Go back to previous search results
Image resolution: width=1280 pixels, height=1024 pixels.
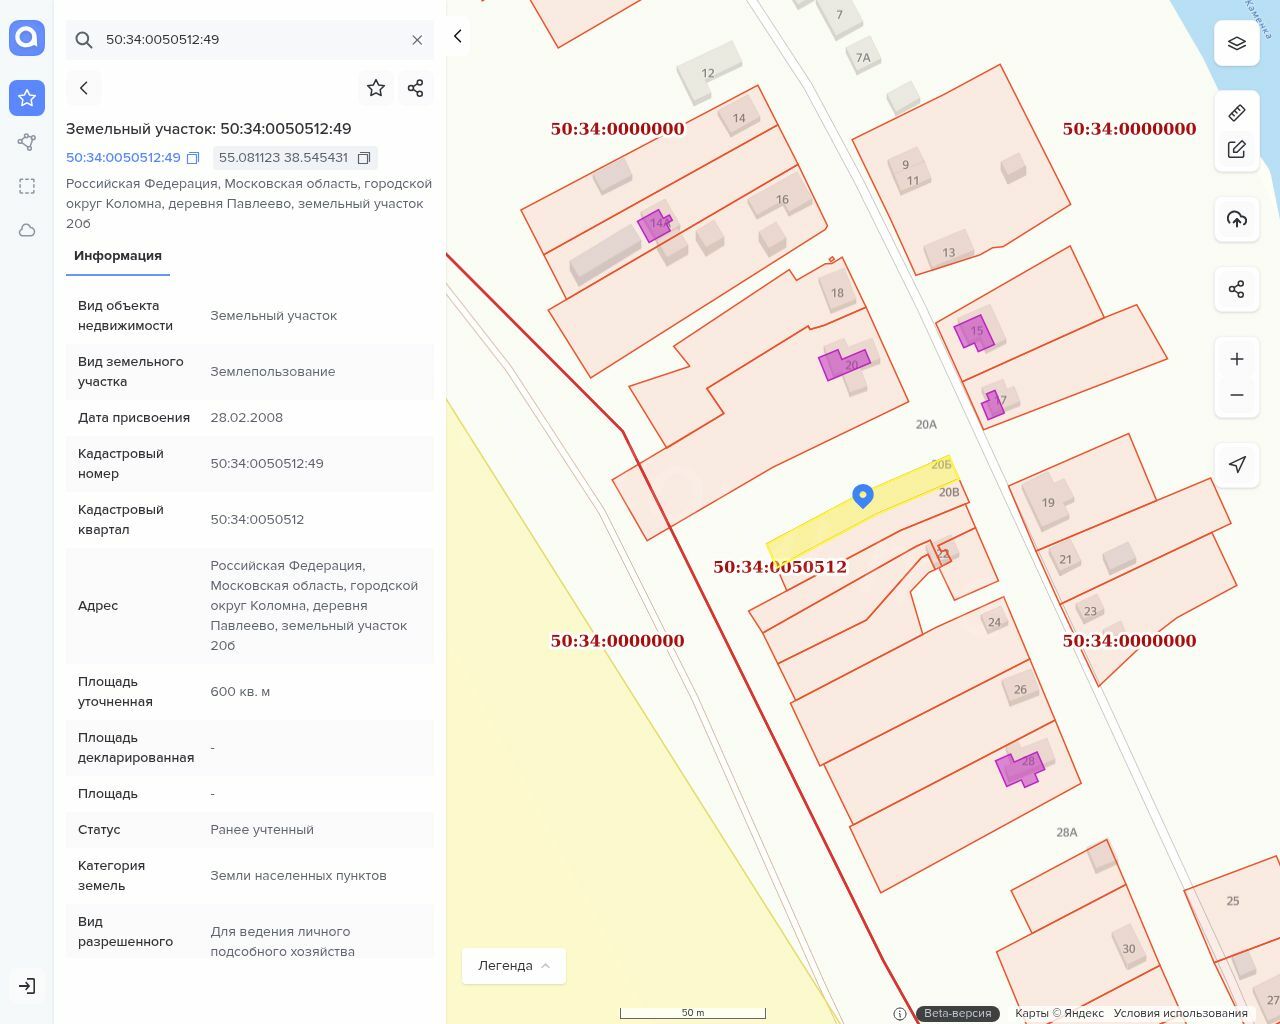tap(84, 88)
